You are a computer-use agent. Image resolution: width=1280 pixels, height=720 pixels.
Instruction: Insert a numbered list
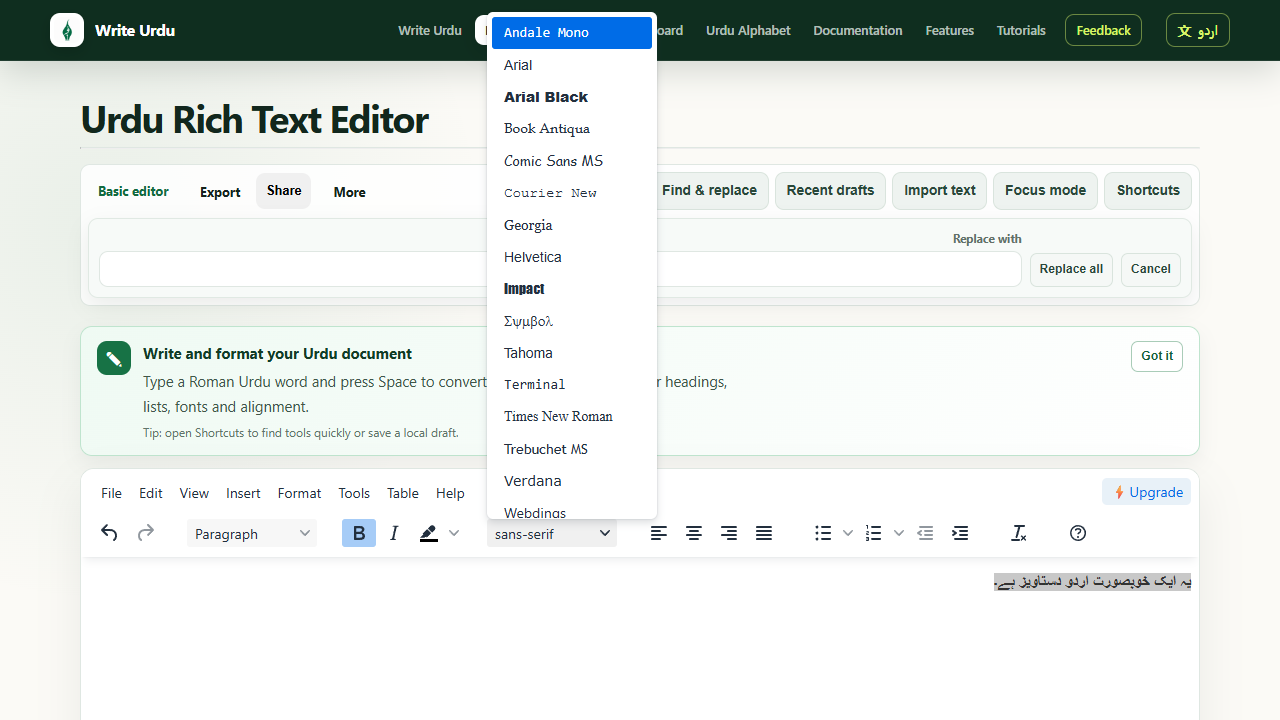coord(874,533)
